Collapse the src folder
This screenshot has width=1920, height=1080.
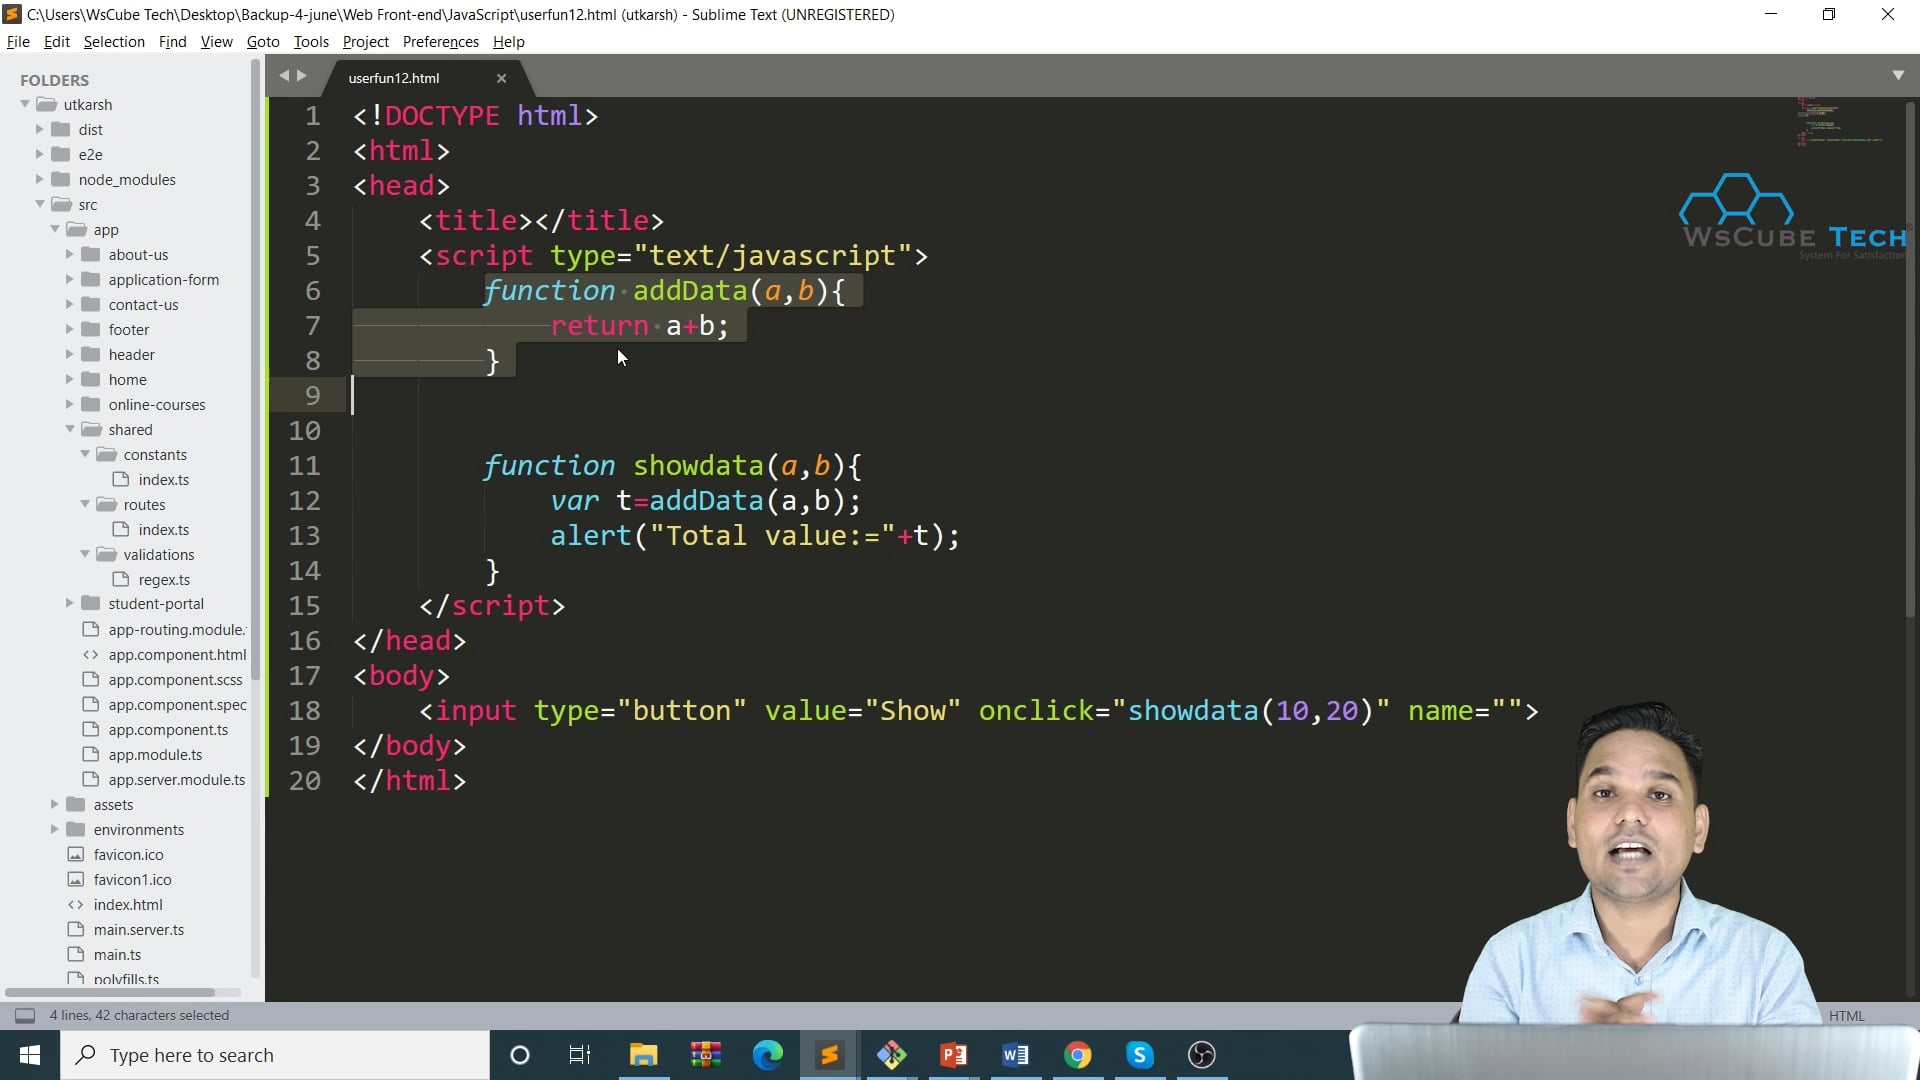coord(39,204)
